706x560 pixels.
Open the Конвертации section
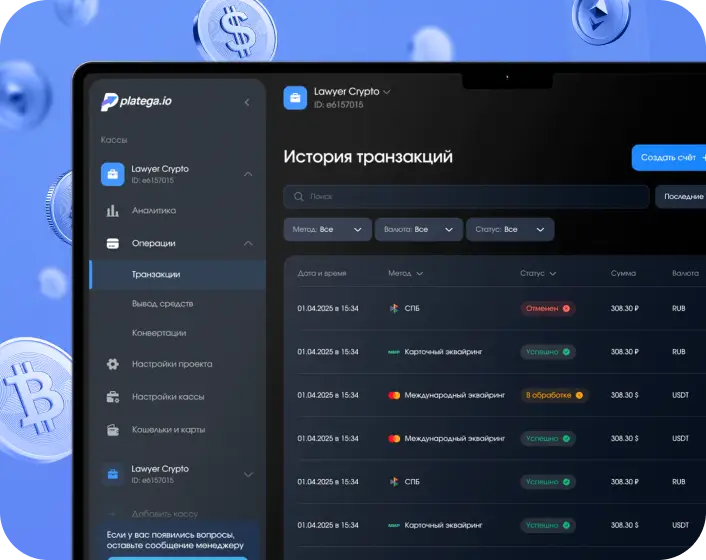tap(159, 333)
